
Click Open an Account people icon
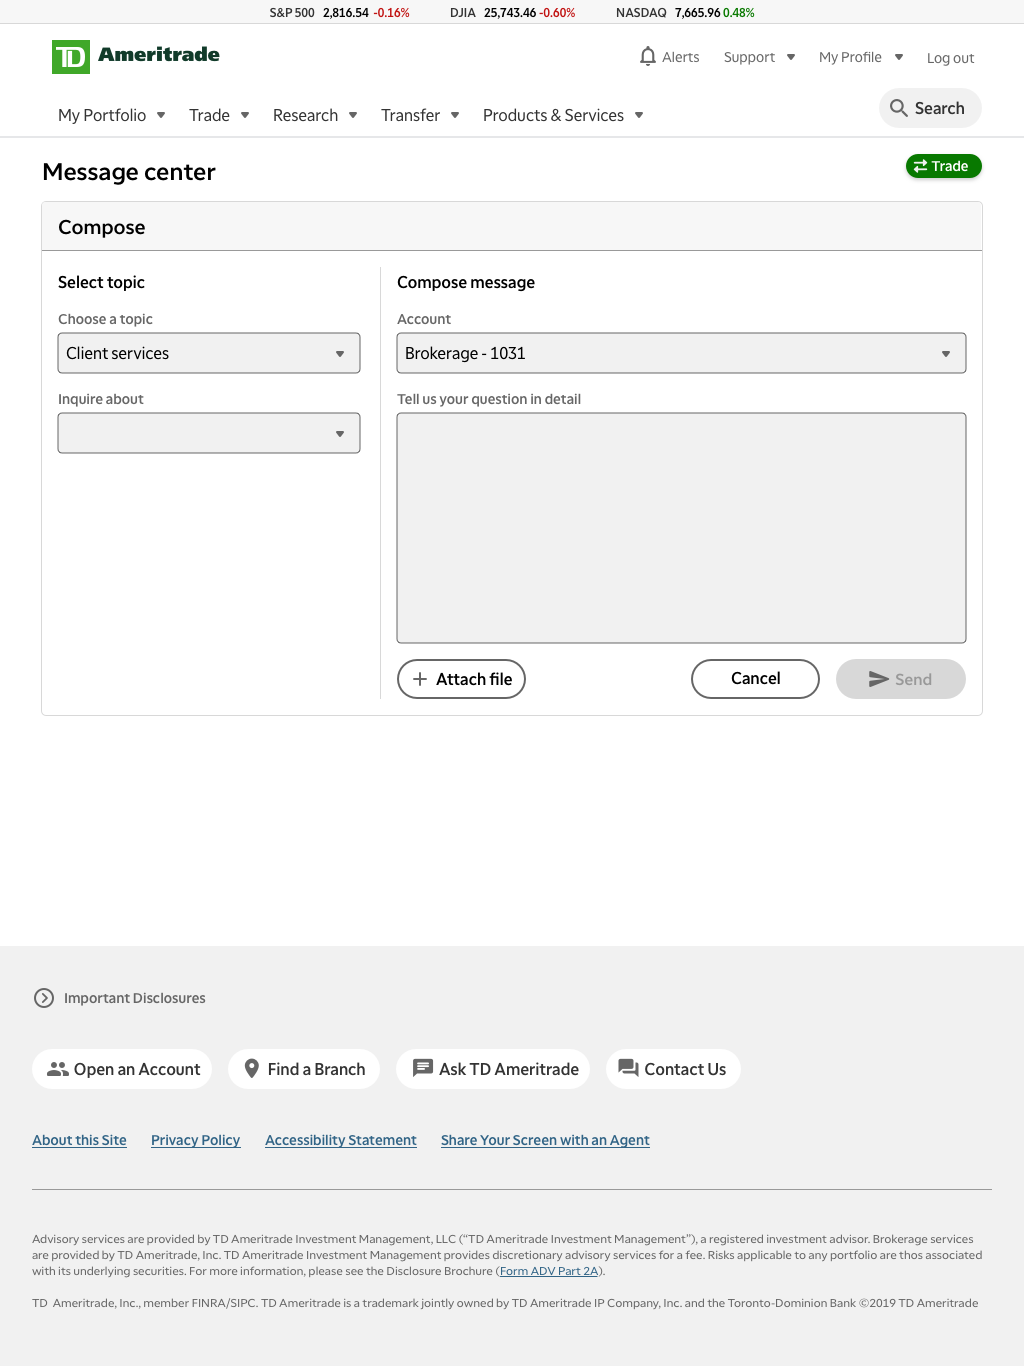click(x=58, y=1069)
